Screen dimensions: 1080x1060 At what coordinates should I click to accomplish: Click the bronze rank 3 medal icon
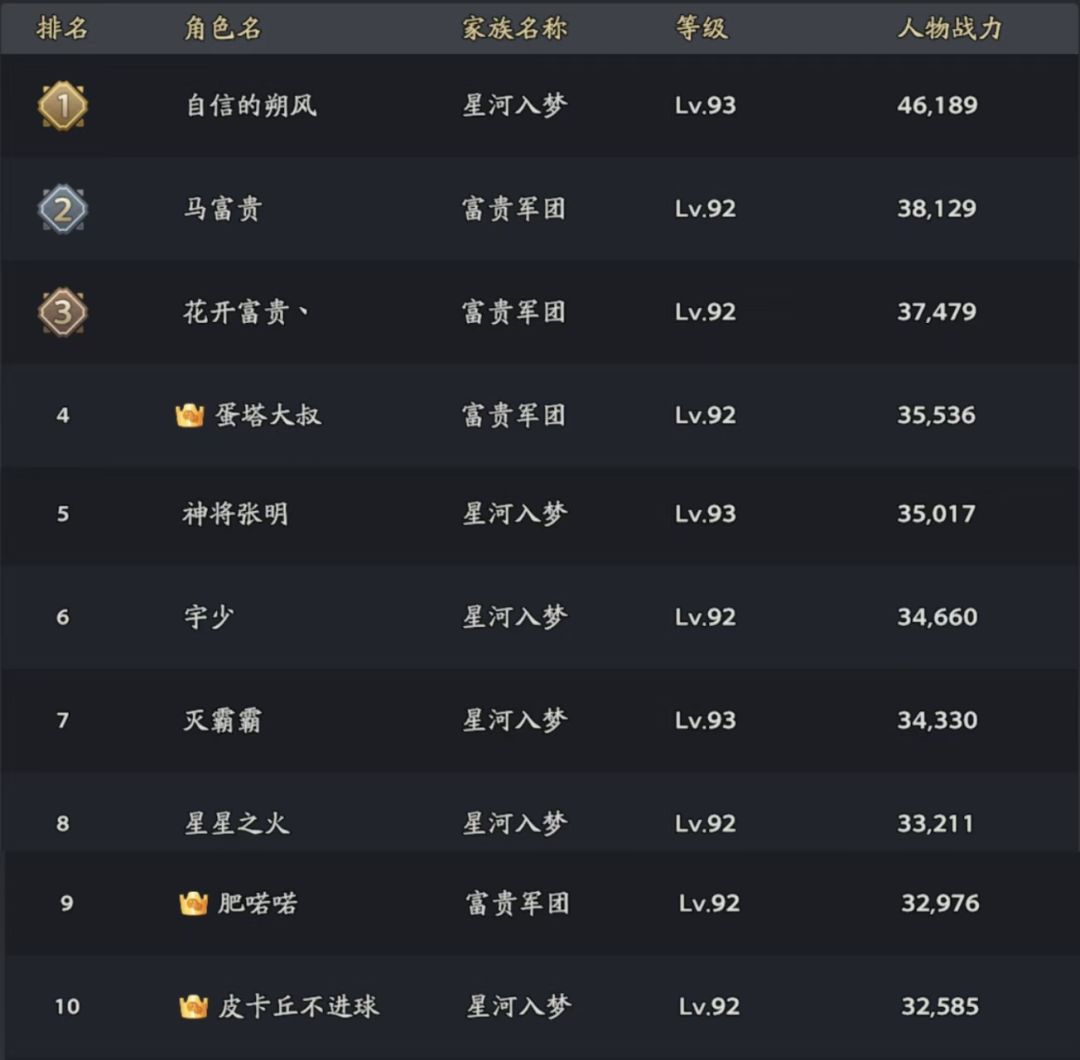pyautogui.click(x=63, y=312)
